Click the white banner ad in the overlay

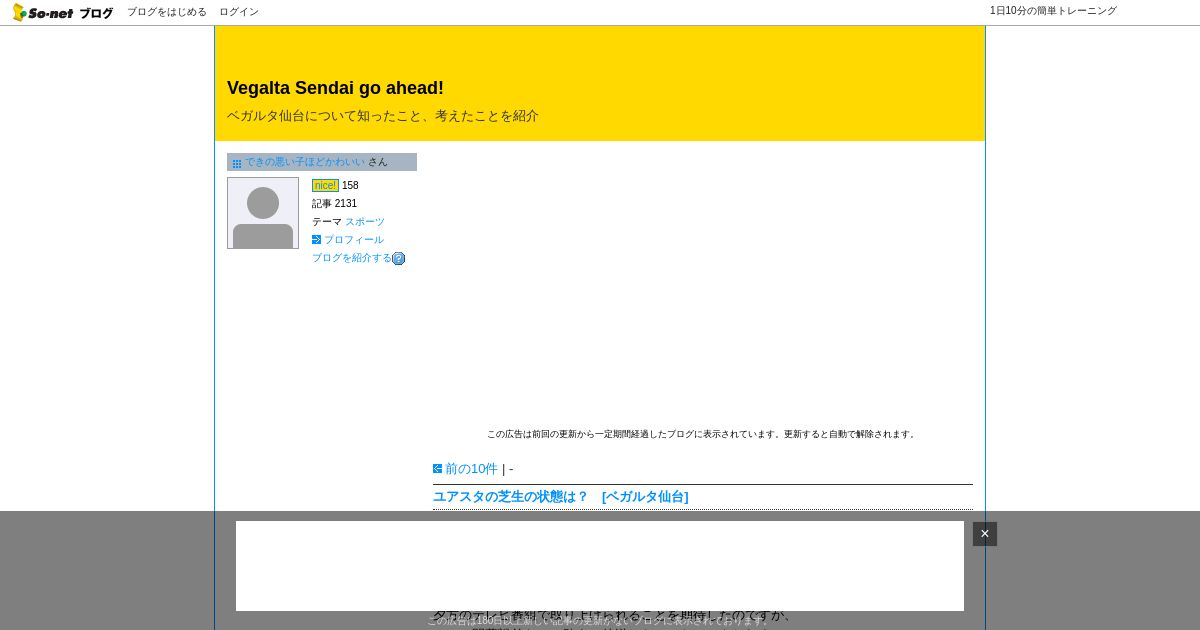[x=600, y=566]
